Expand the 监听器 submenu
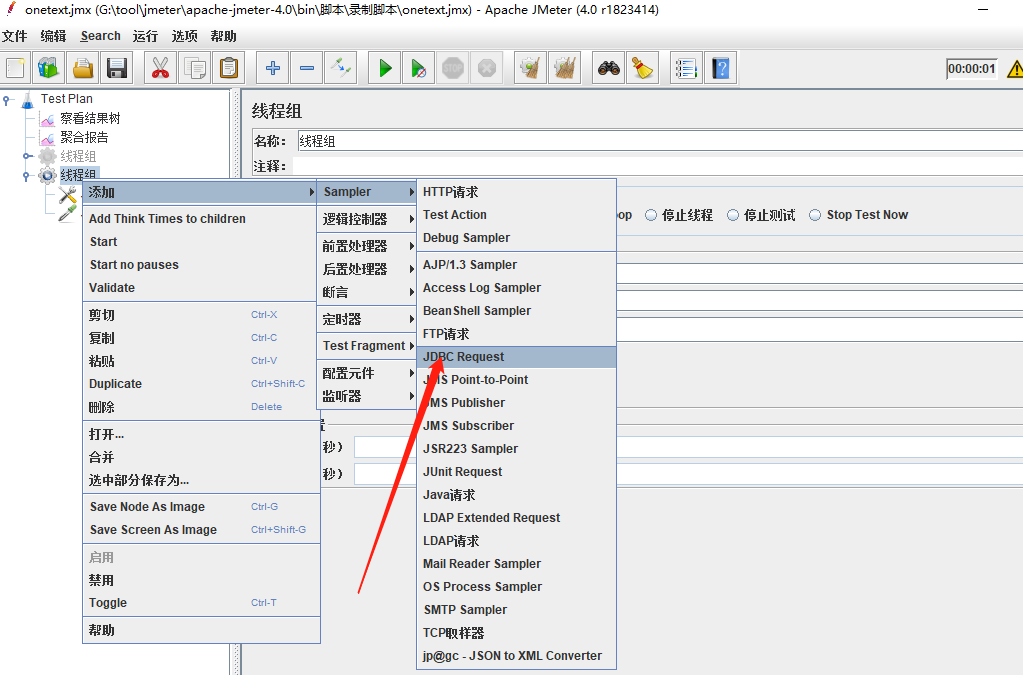Screen dimensions: 1023x675 pos(368,396)
